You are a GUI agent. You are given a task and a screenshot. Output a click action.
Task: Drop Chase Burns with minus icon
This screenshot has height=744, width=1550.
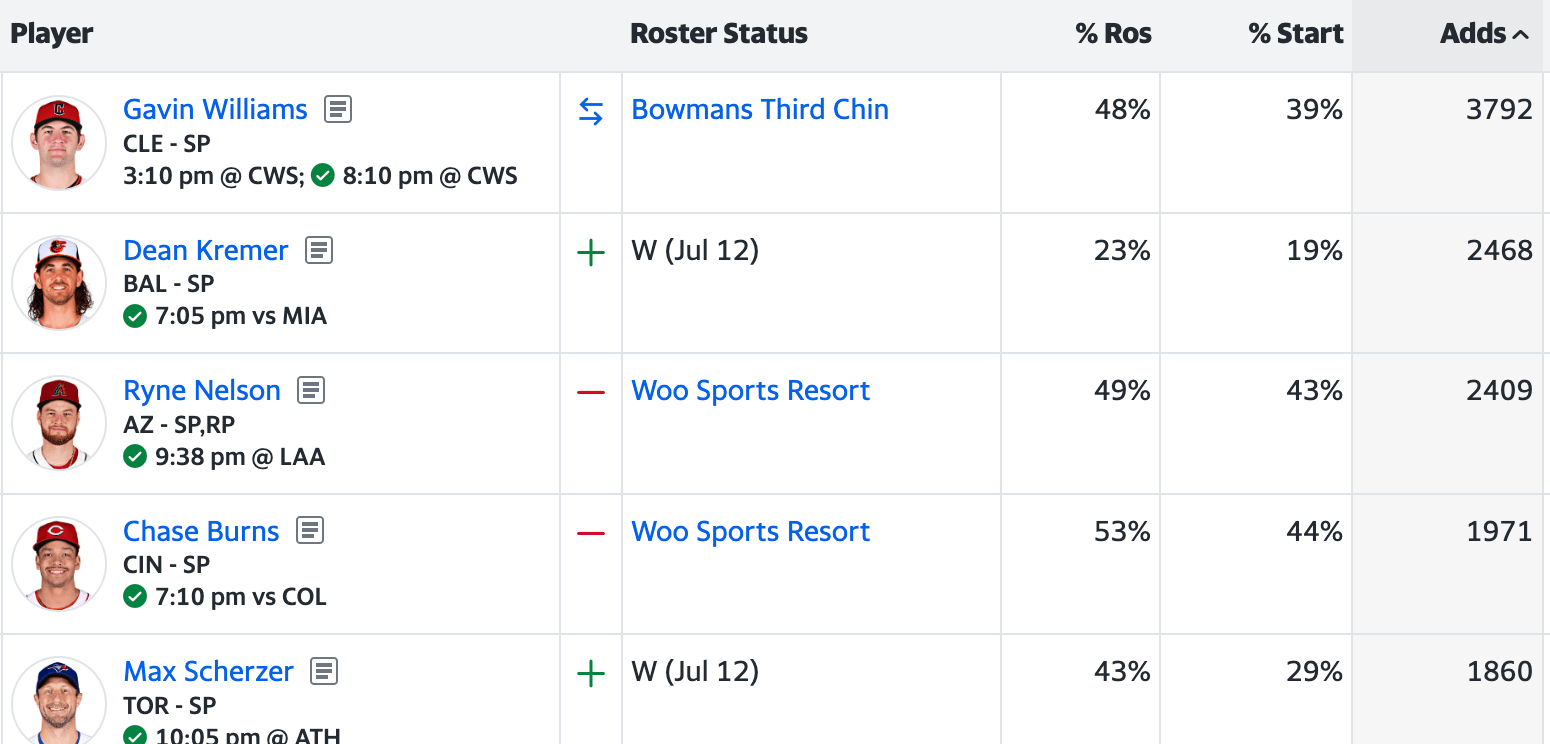click(x=591, y=533)
